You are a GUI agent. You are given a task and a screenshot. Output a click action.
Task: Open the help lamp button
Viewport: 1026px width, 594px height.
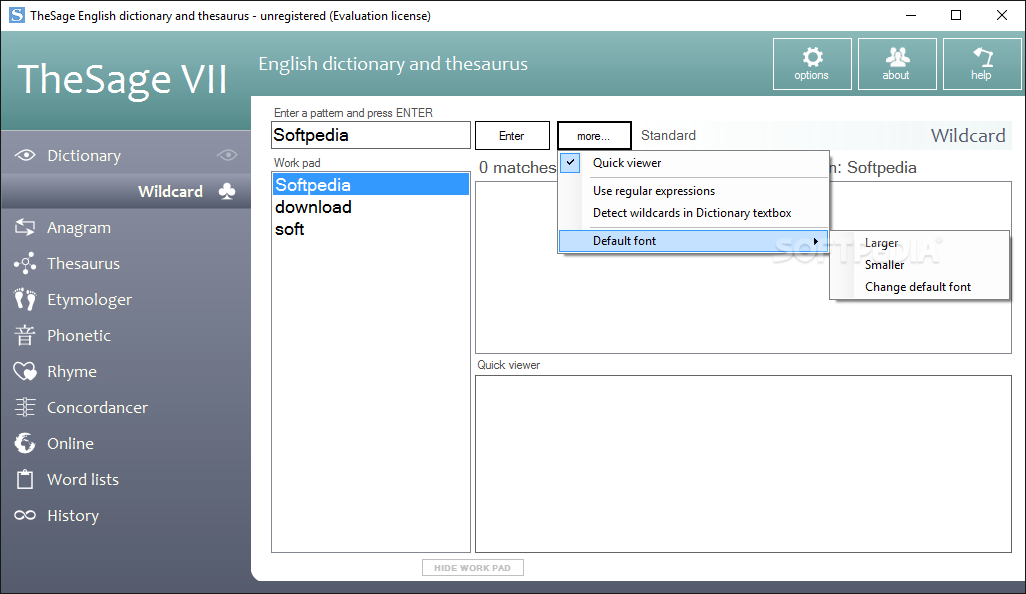[982, 63]
